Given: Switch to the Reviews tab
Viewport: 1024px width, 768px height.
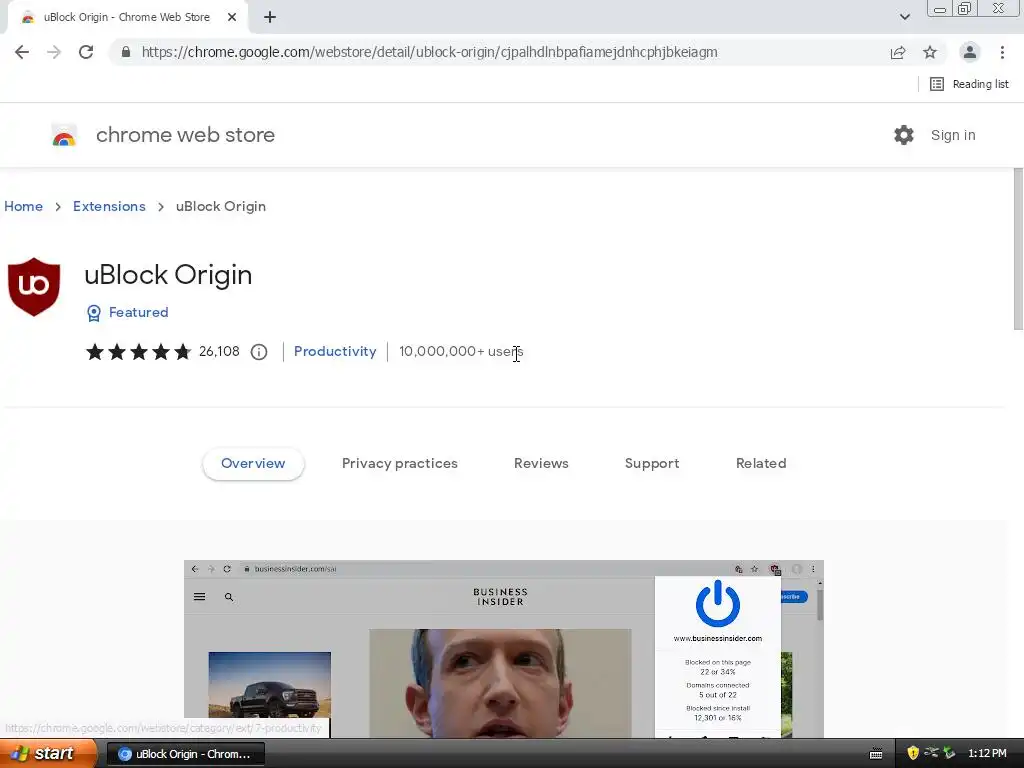Looking at the screenshot, I should click(541, 464).
